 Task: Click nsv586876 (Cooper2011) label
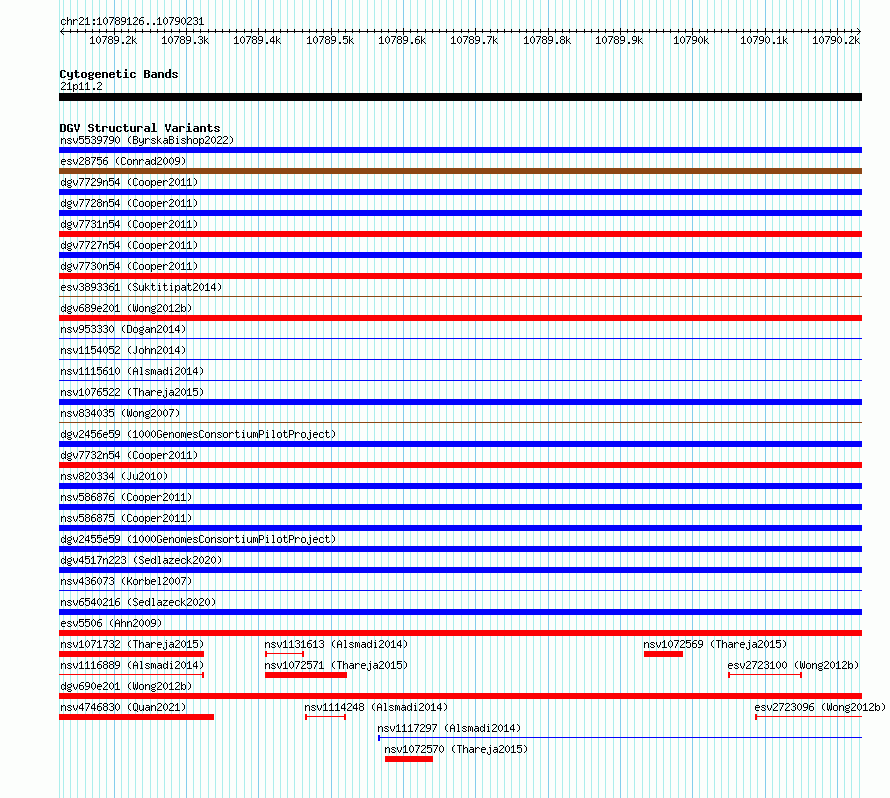point(126,497)
